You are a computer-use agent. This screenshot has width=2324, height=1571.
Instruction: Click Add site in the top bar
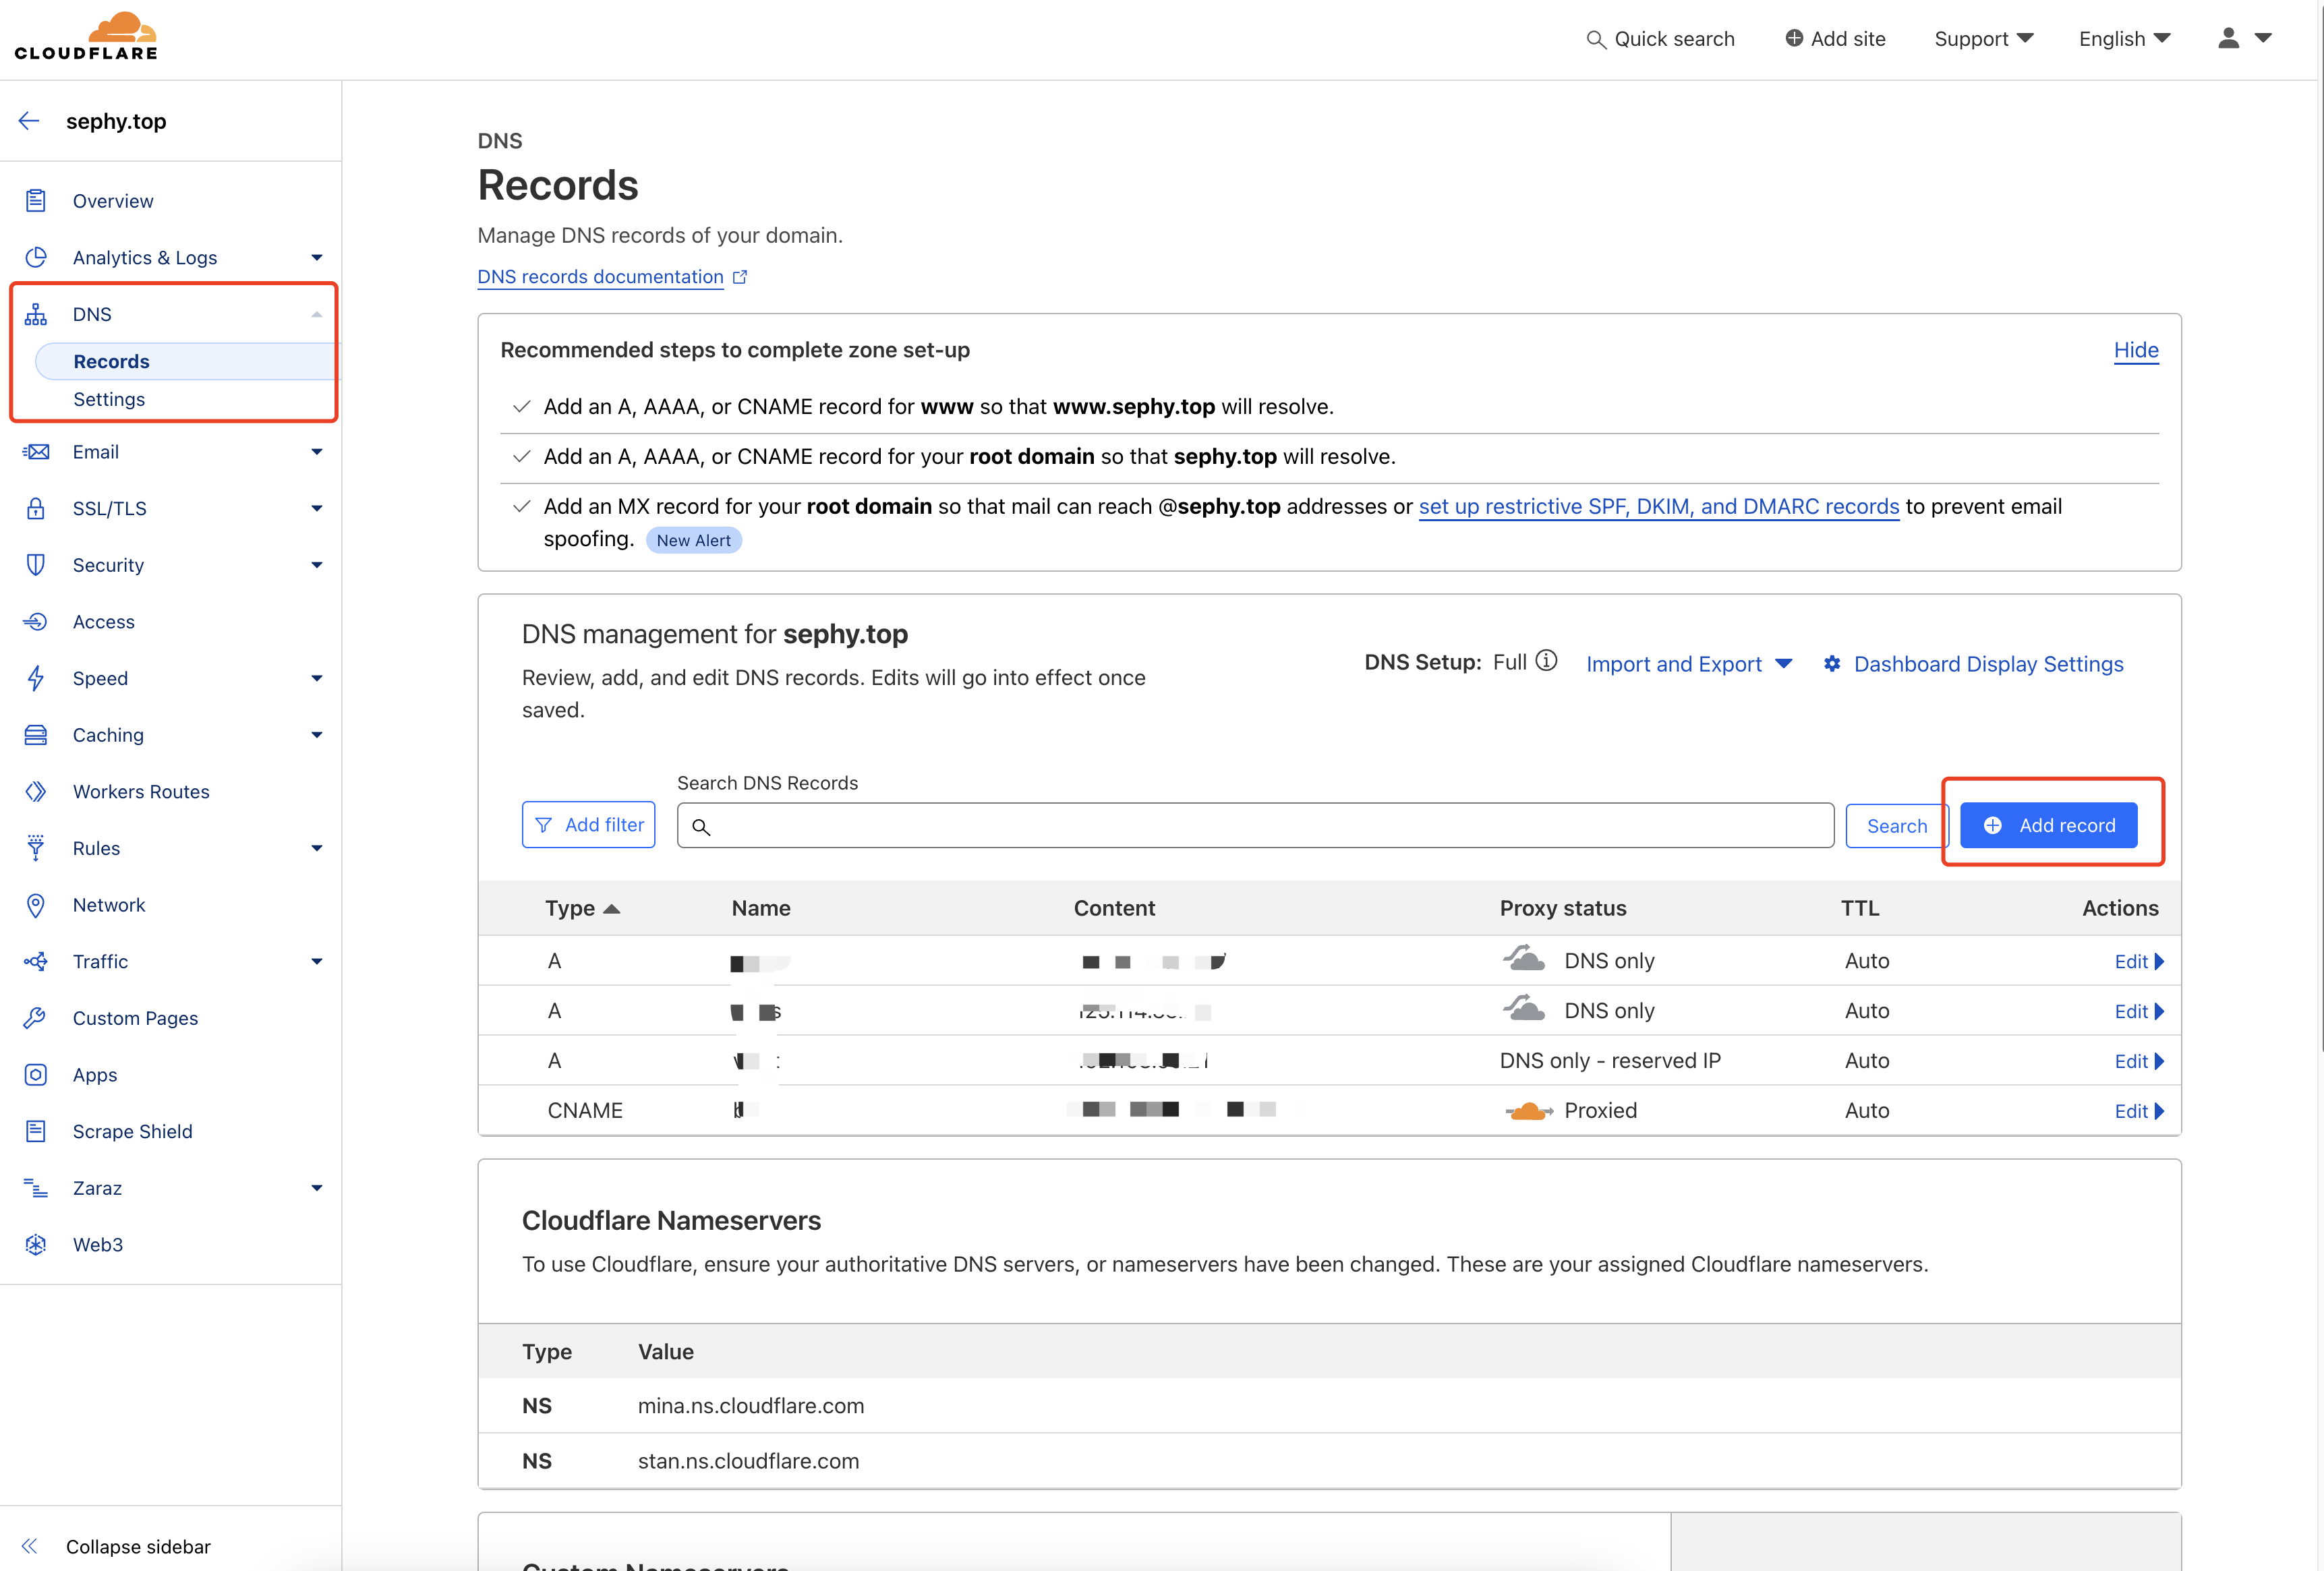(x=1835, y=39)
